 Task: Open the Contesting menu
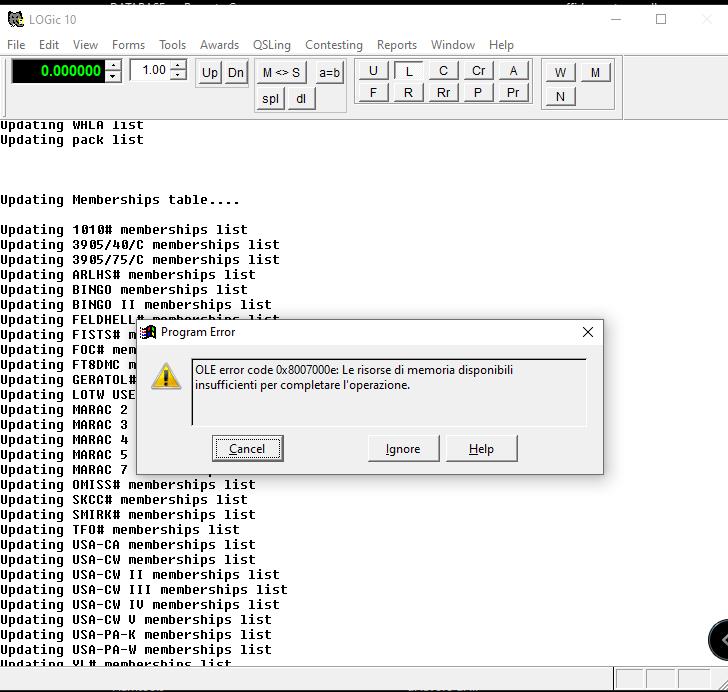pos(334,45)
